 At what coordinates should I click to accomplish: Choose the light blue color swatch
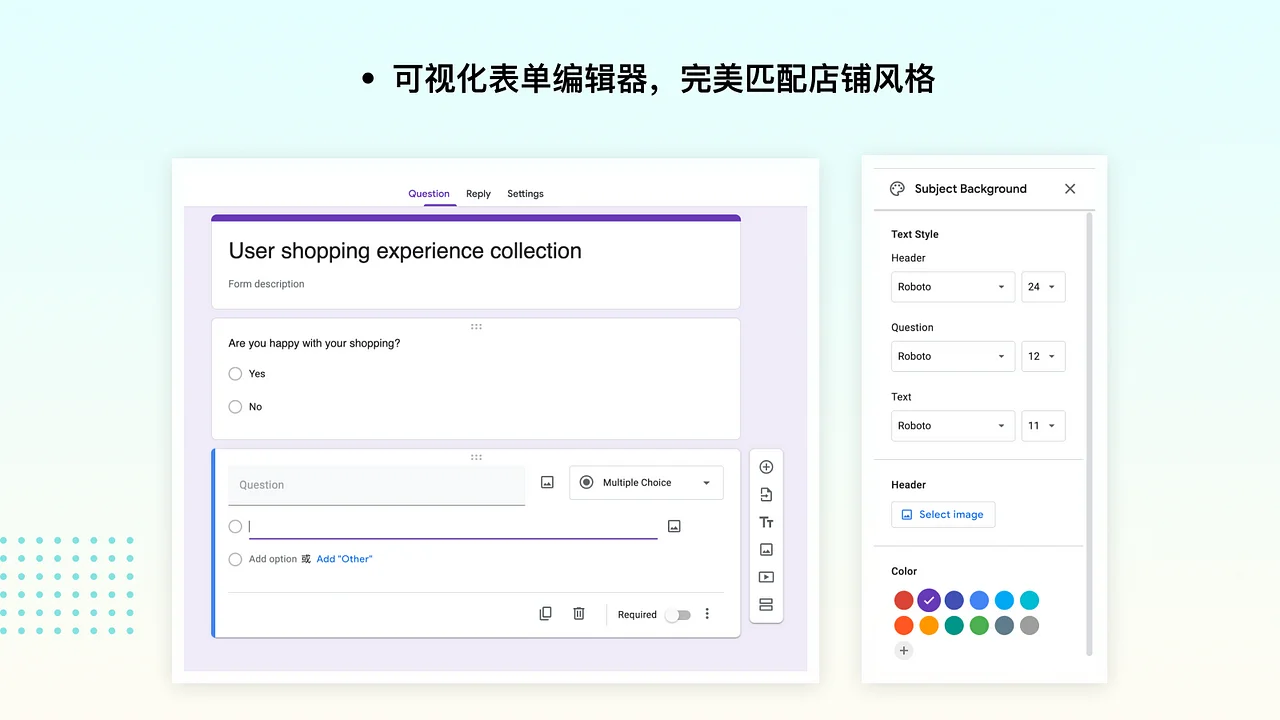pyautogui.click(x=1004, y=600)
